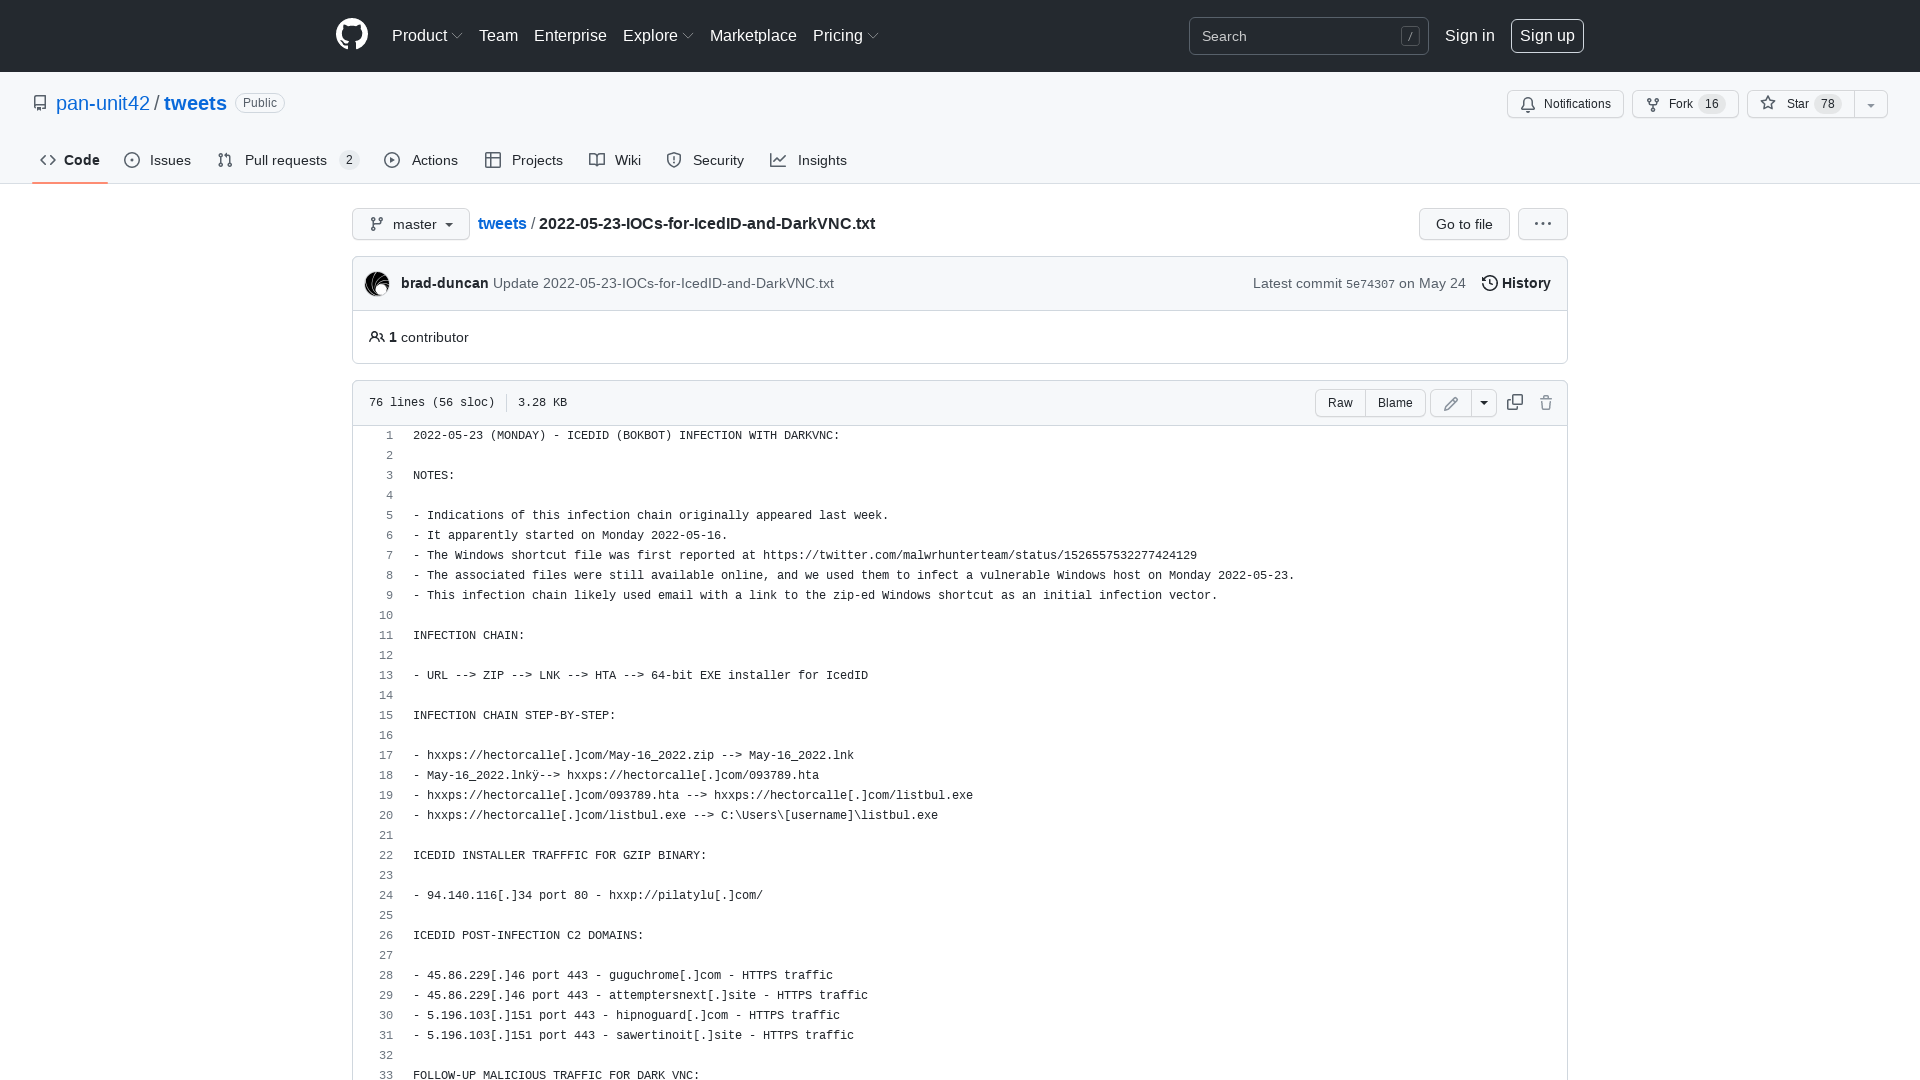1920x1080 pixels.
Task: View file History
Action: click(x=1516, y=283)
